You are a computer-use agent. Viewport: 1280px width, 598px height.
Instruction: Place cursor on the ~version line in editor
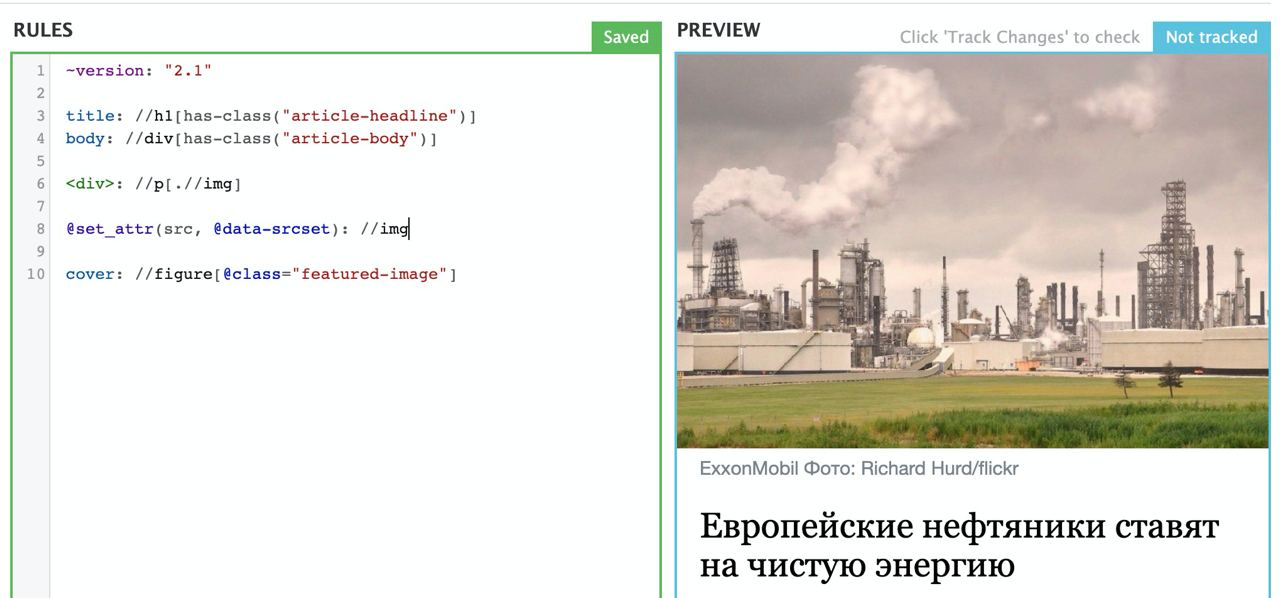(139, 71)
